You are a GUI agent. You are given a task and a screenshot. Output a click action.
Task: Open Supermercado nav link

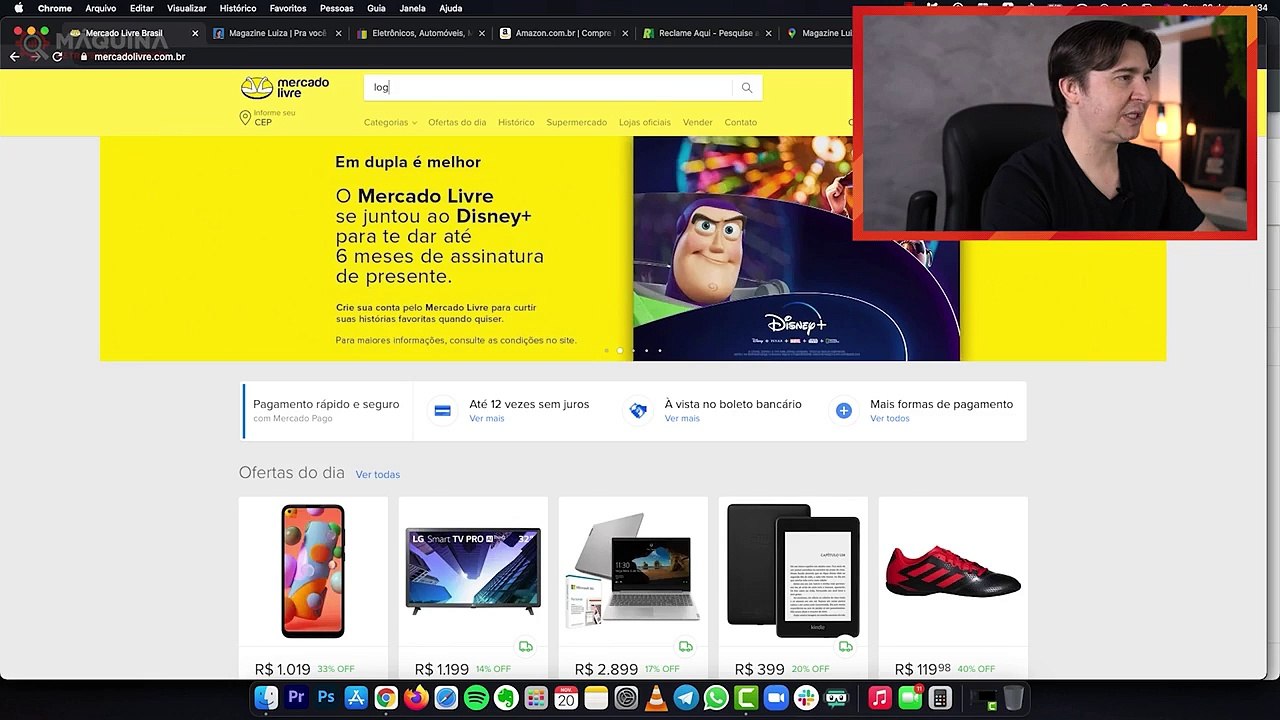(x=576, y=122)
